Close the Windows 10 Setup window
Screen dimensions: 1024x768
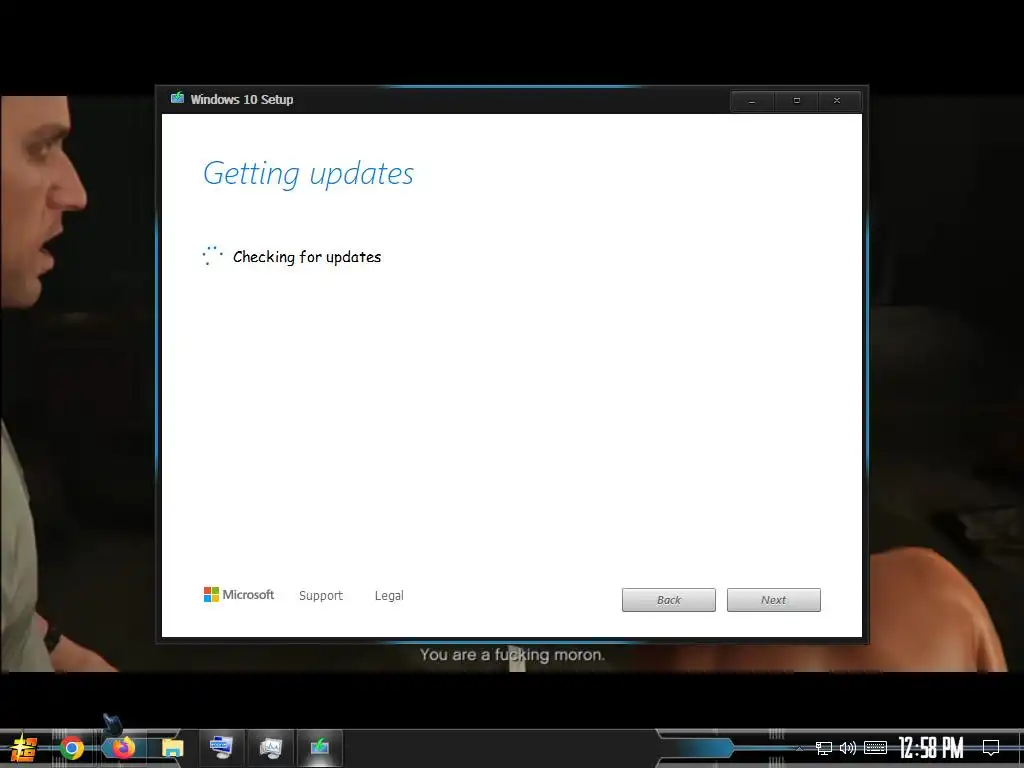[x=837, y=101]
